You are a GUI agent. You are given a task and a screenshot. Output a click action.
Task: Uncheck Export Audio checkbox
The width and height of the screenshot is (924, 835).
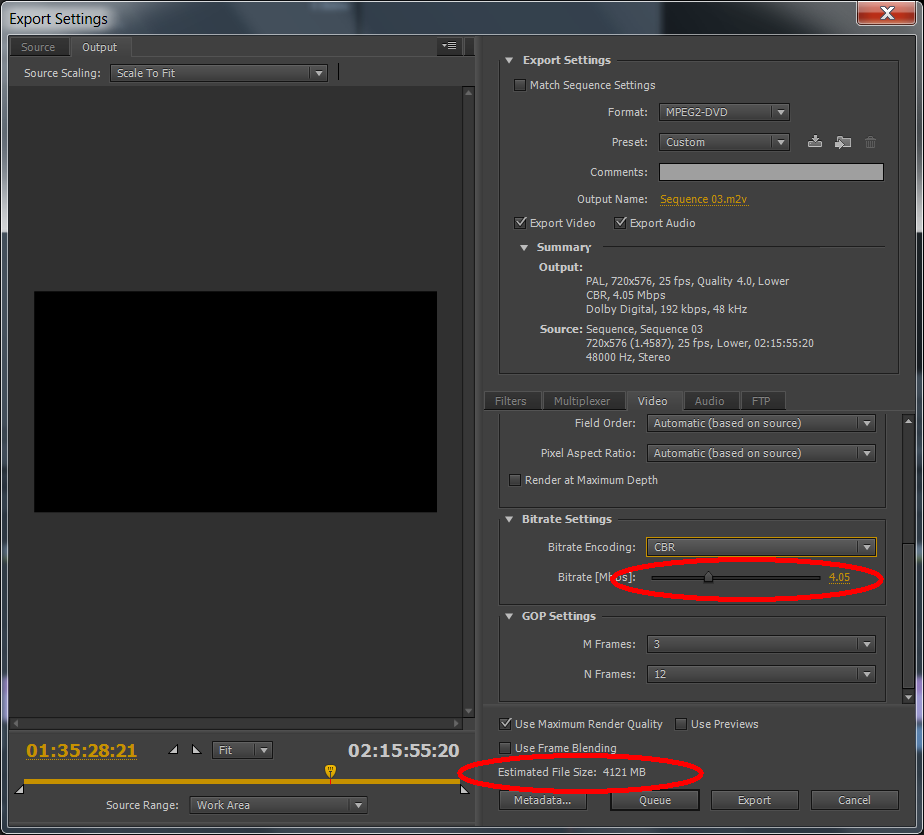[620, 223]
